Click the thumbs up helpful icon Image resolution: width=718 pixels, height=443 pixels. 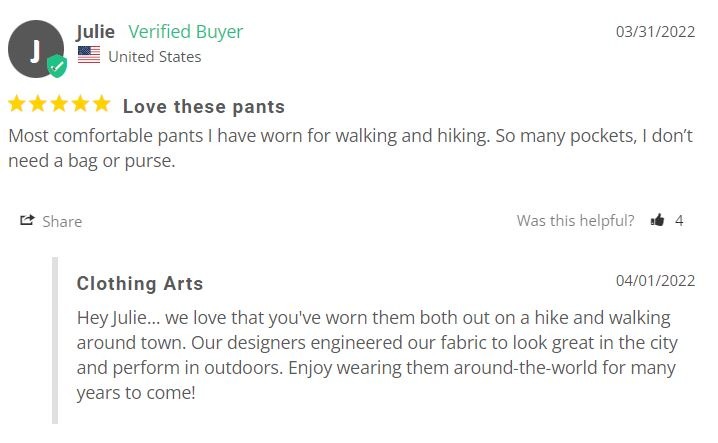click(657, 220)
